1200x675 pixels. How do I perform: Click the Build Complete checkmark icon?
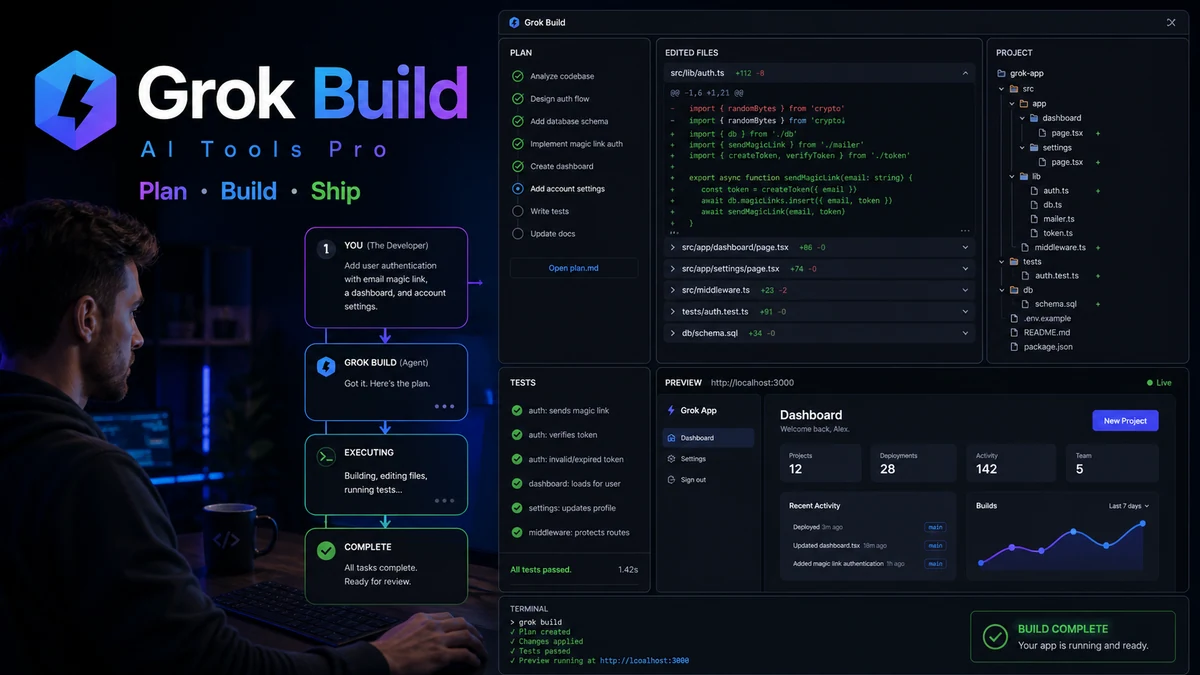tap(994, 637)
